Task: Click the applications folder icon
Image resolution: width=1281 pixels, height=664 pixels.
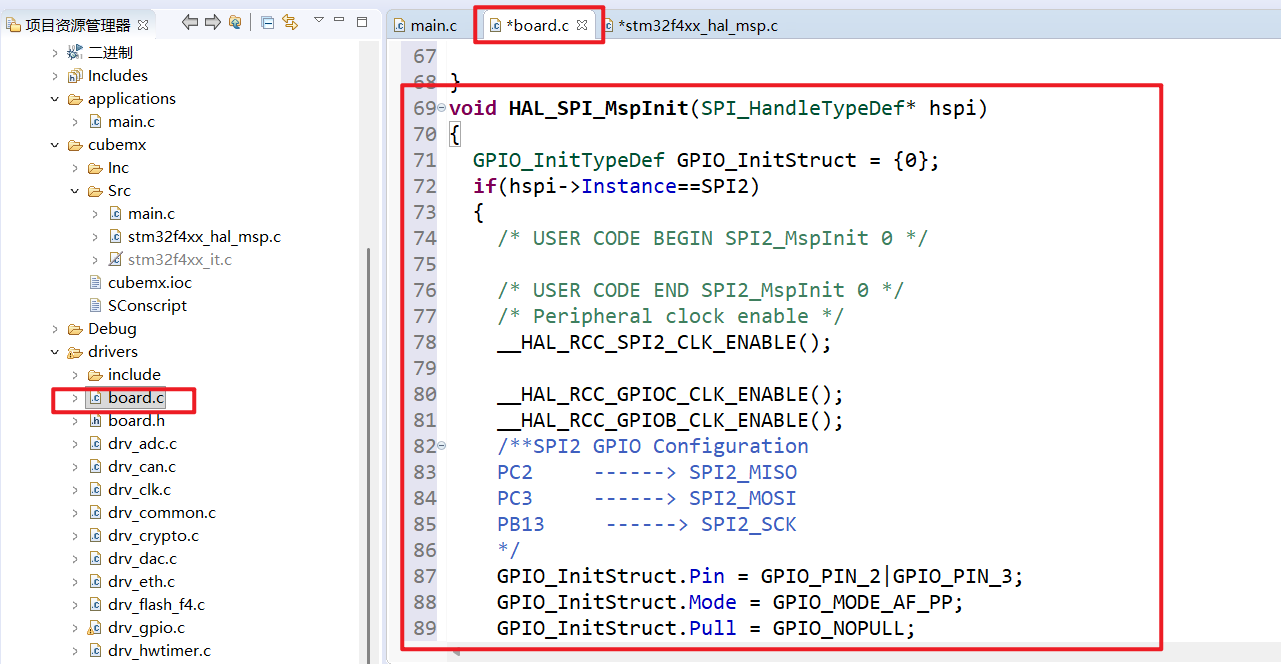Action: [x=75, y=99]
